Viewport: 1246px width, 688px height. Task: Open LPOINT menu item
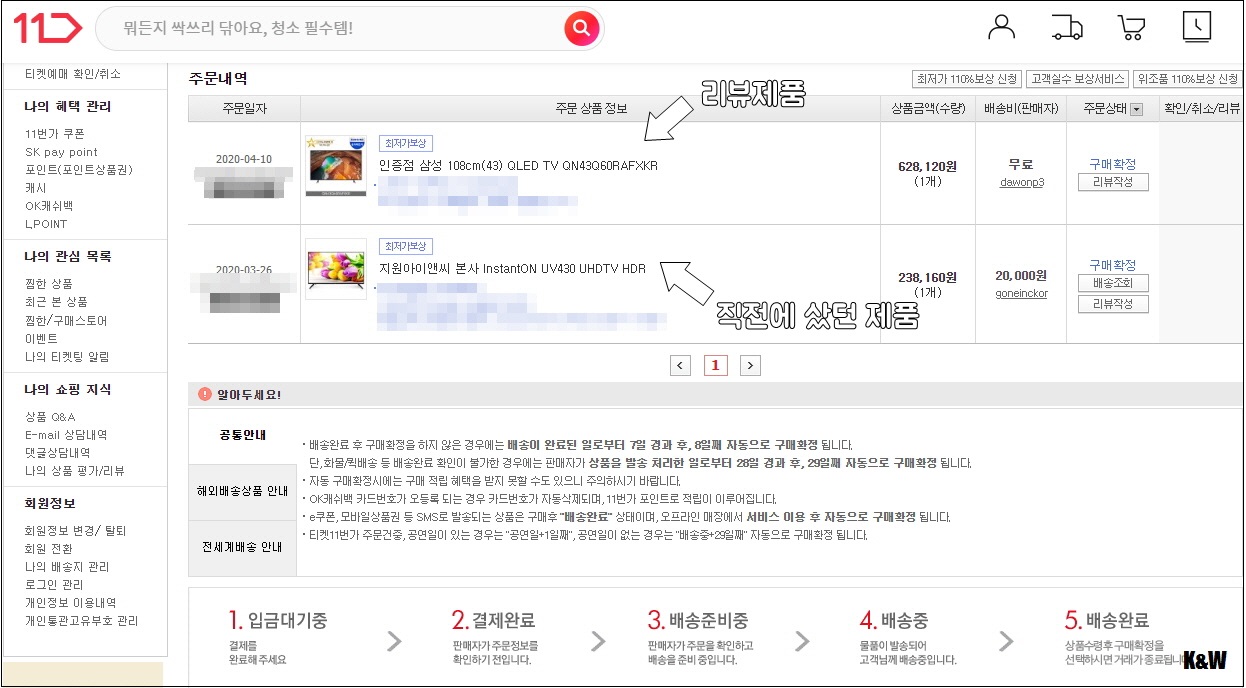pyautogui.click(x=46, y=224)
